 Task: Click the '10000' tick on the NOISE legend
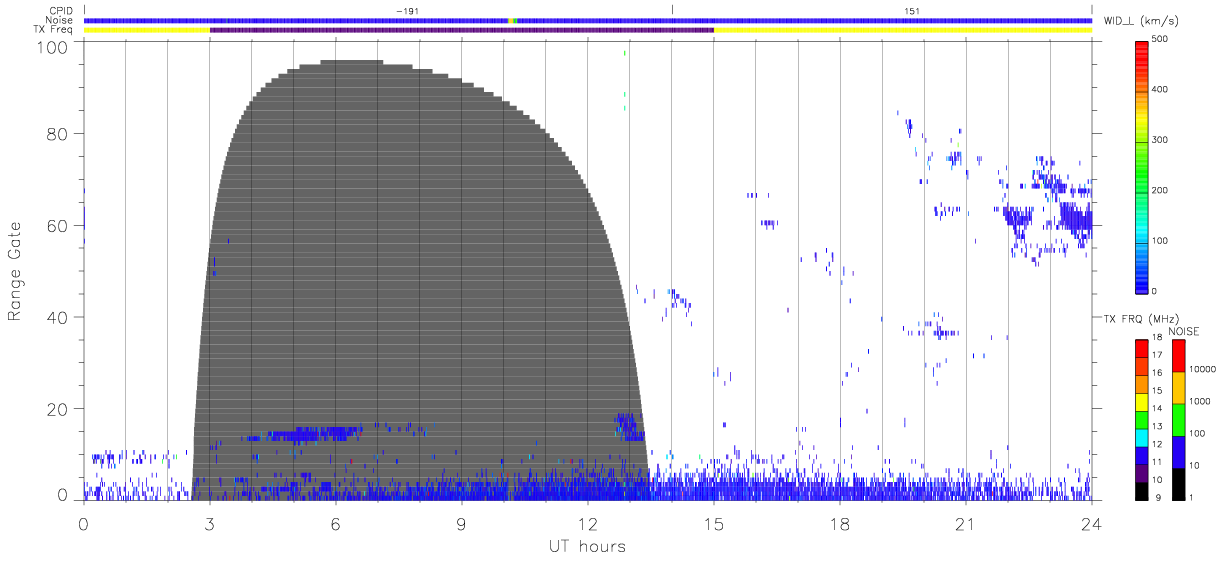click(x=1202, y=369)
